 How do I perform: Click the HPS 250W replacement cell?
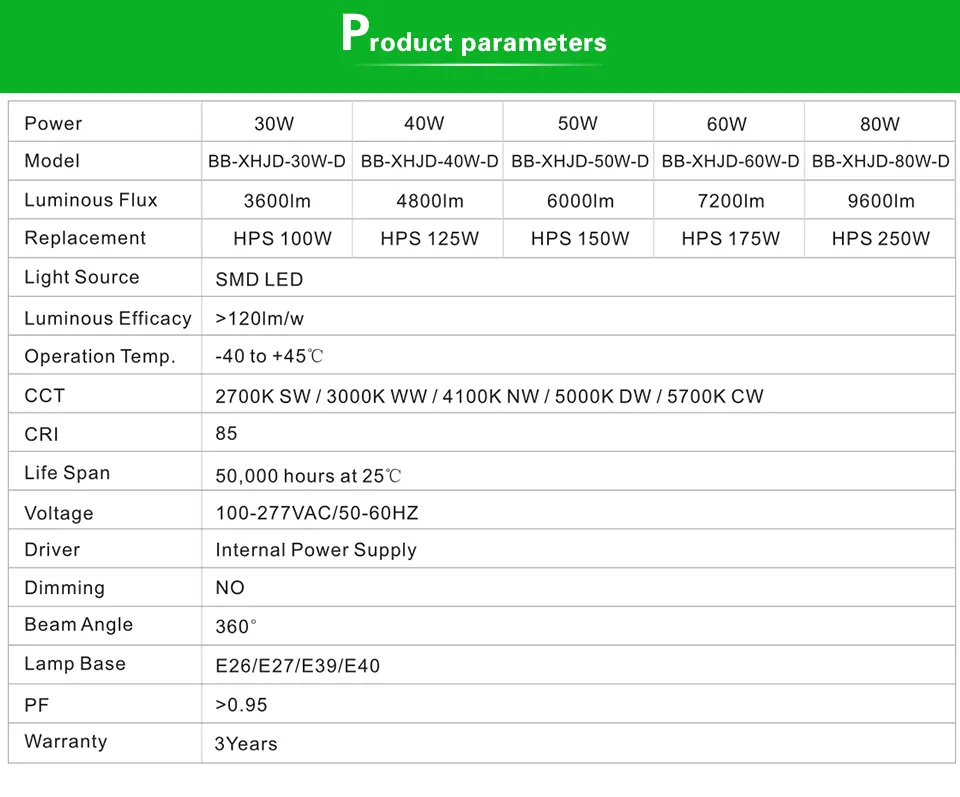point(880,239)
